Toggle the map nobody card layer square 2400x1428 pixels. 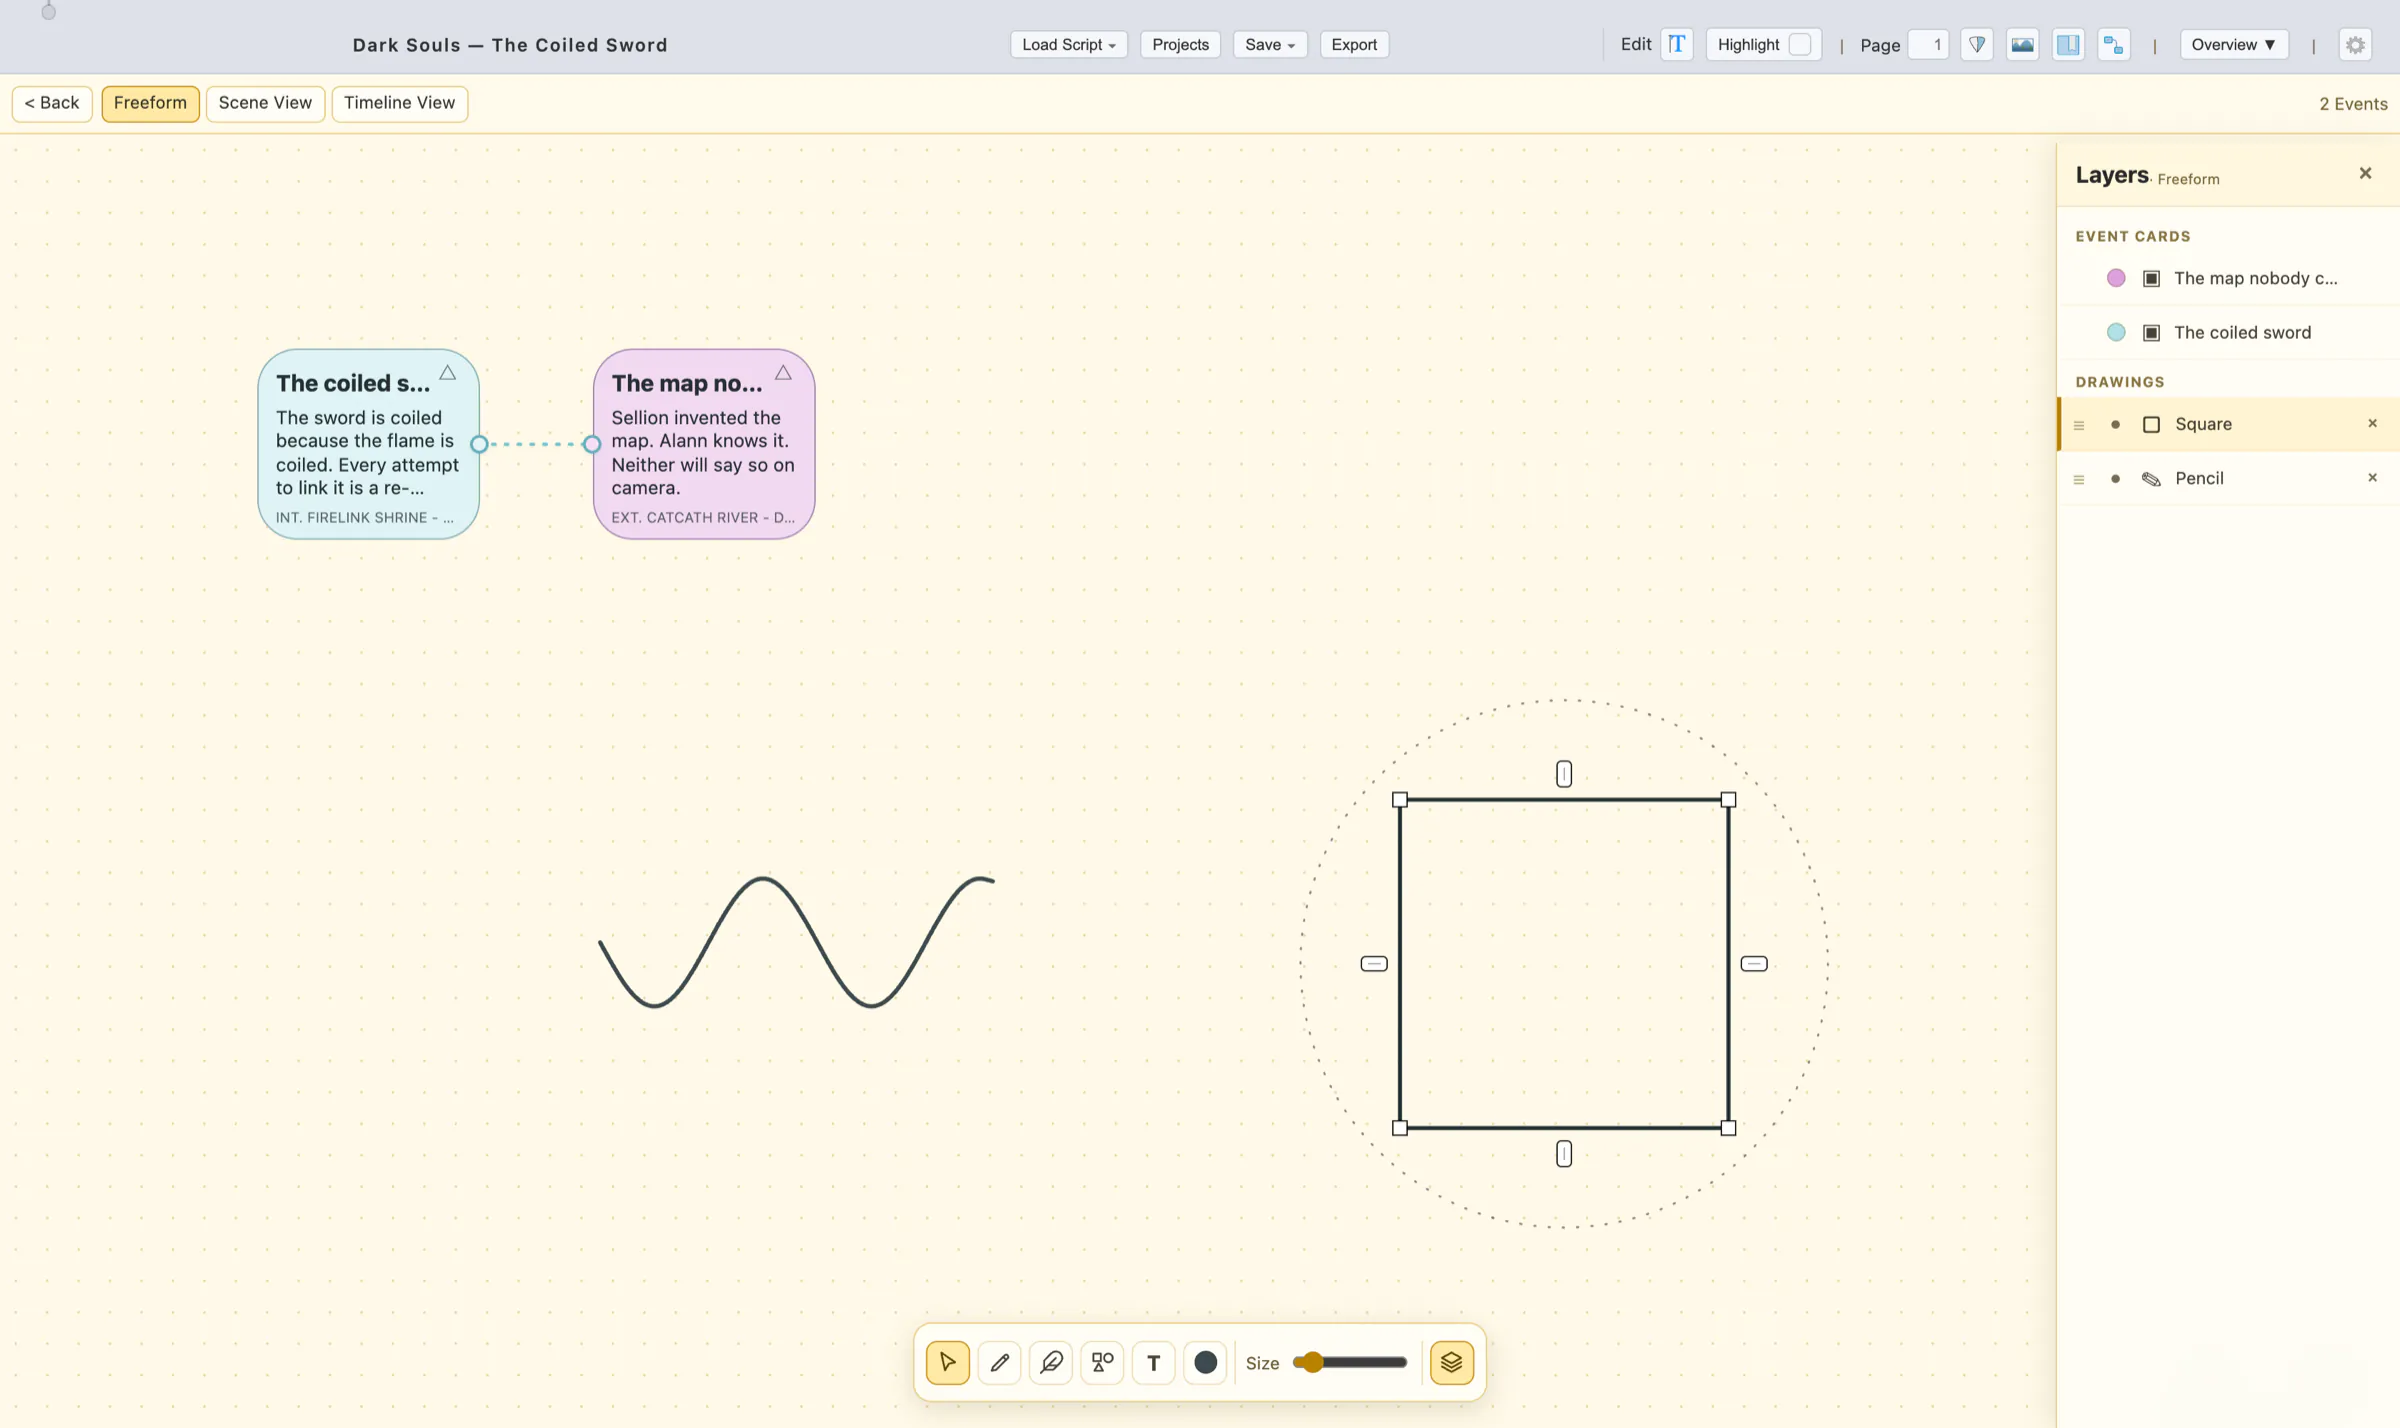point(2151,278)
